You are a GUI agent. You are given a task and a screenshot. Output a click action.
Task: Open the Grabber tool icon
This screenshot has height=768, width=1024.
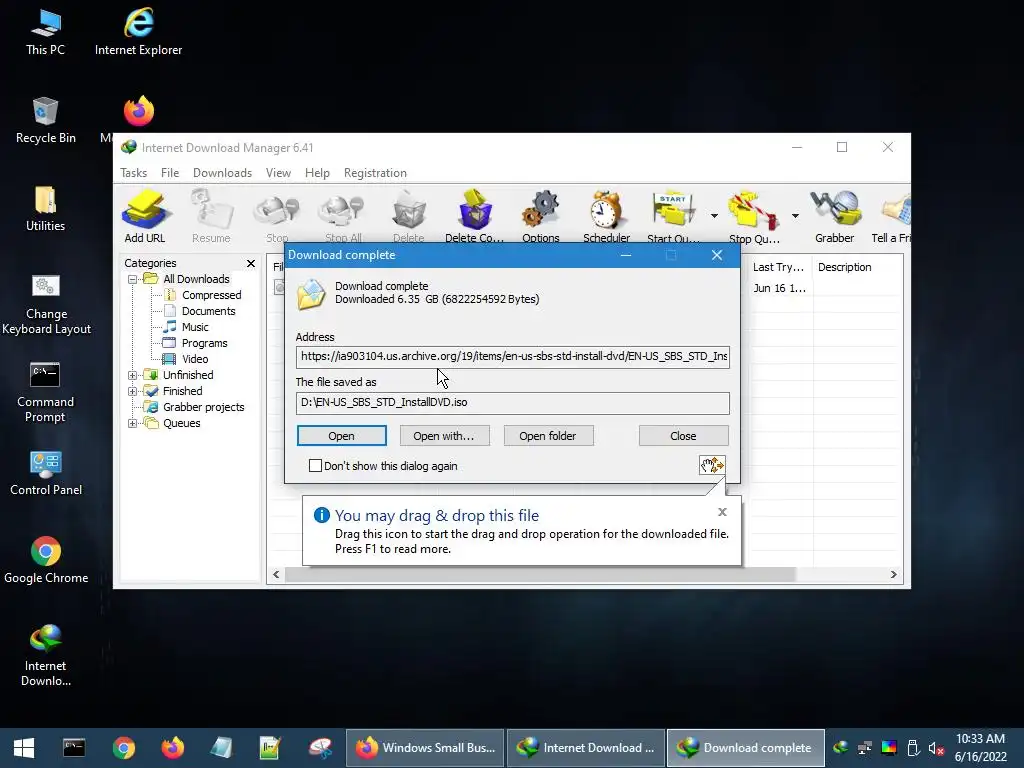click(x=835, y=216)
